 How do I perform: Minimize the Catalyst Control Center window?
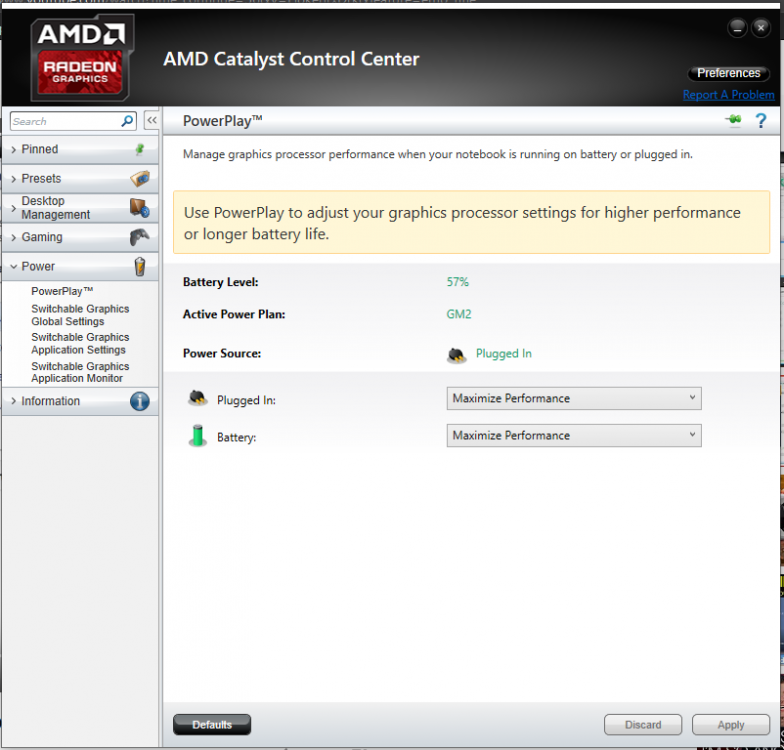pos(737,28)
